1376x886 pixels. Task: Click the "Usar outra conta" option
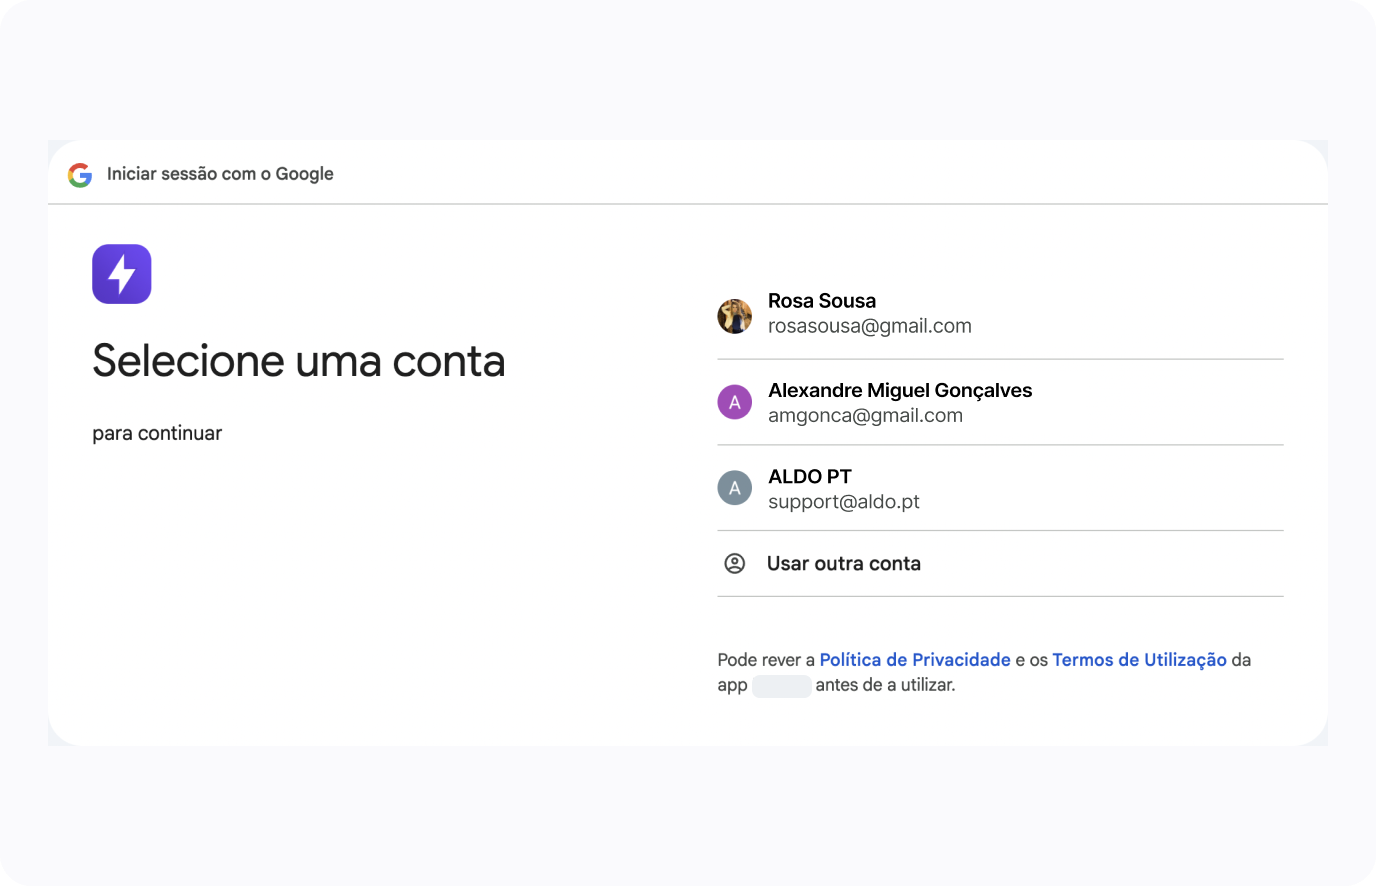pos(844,564)
